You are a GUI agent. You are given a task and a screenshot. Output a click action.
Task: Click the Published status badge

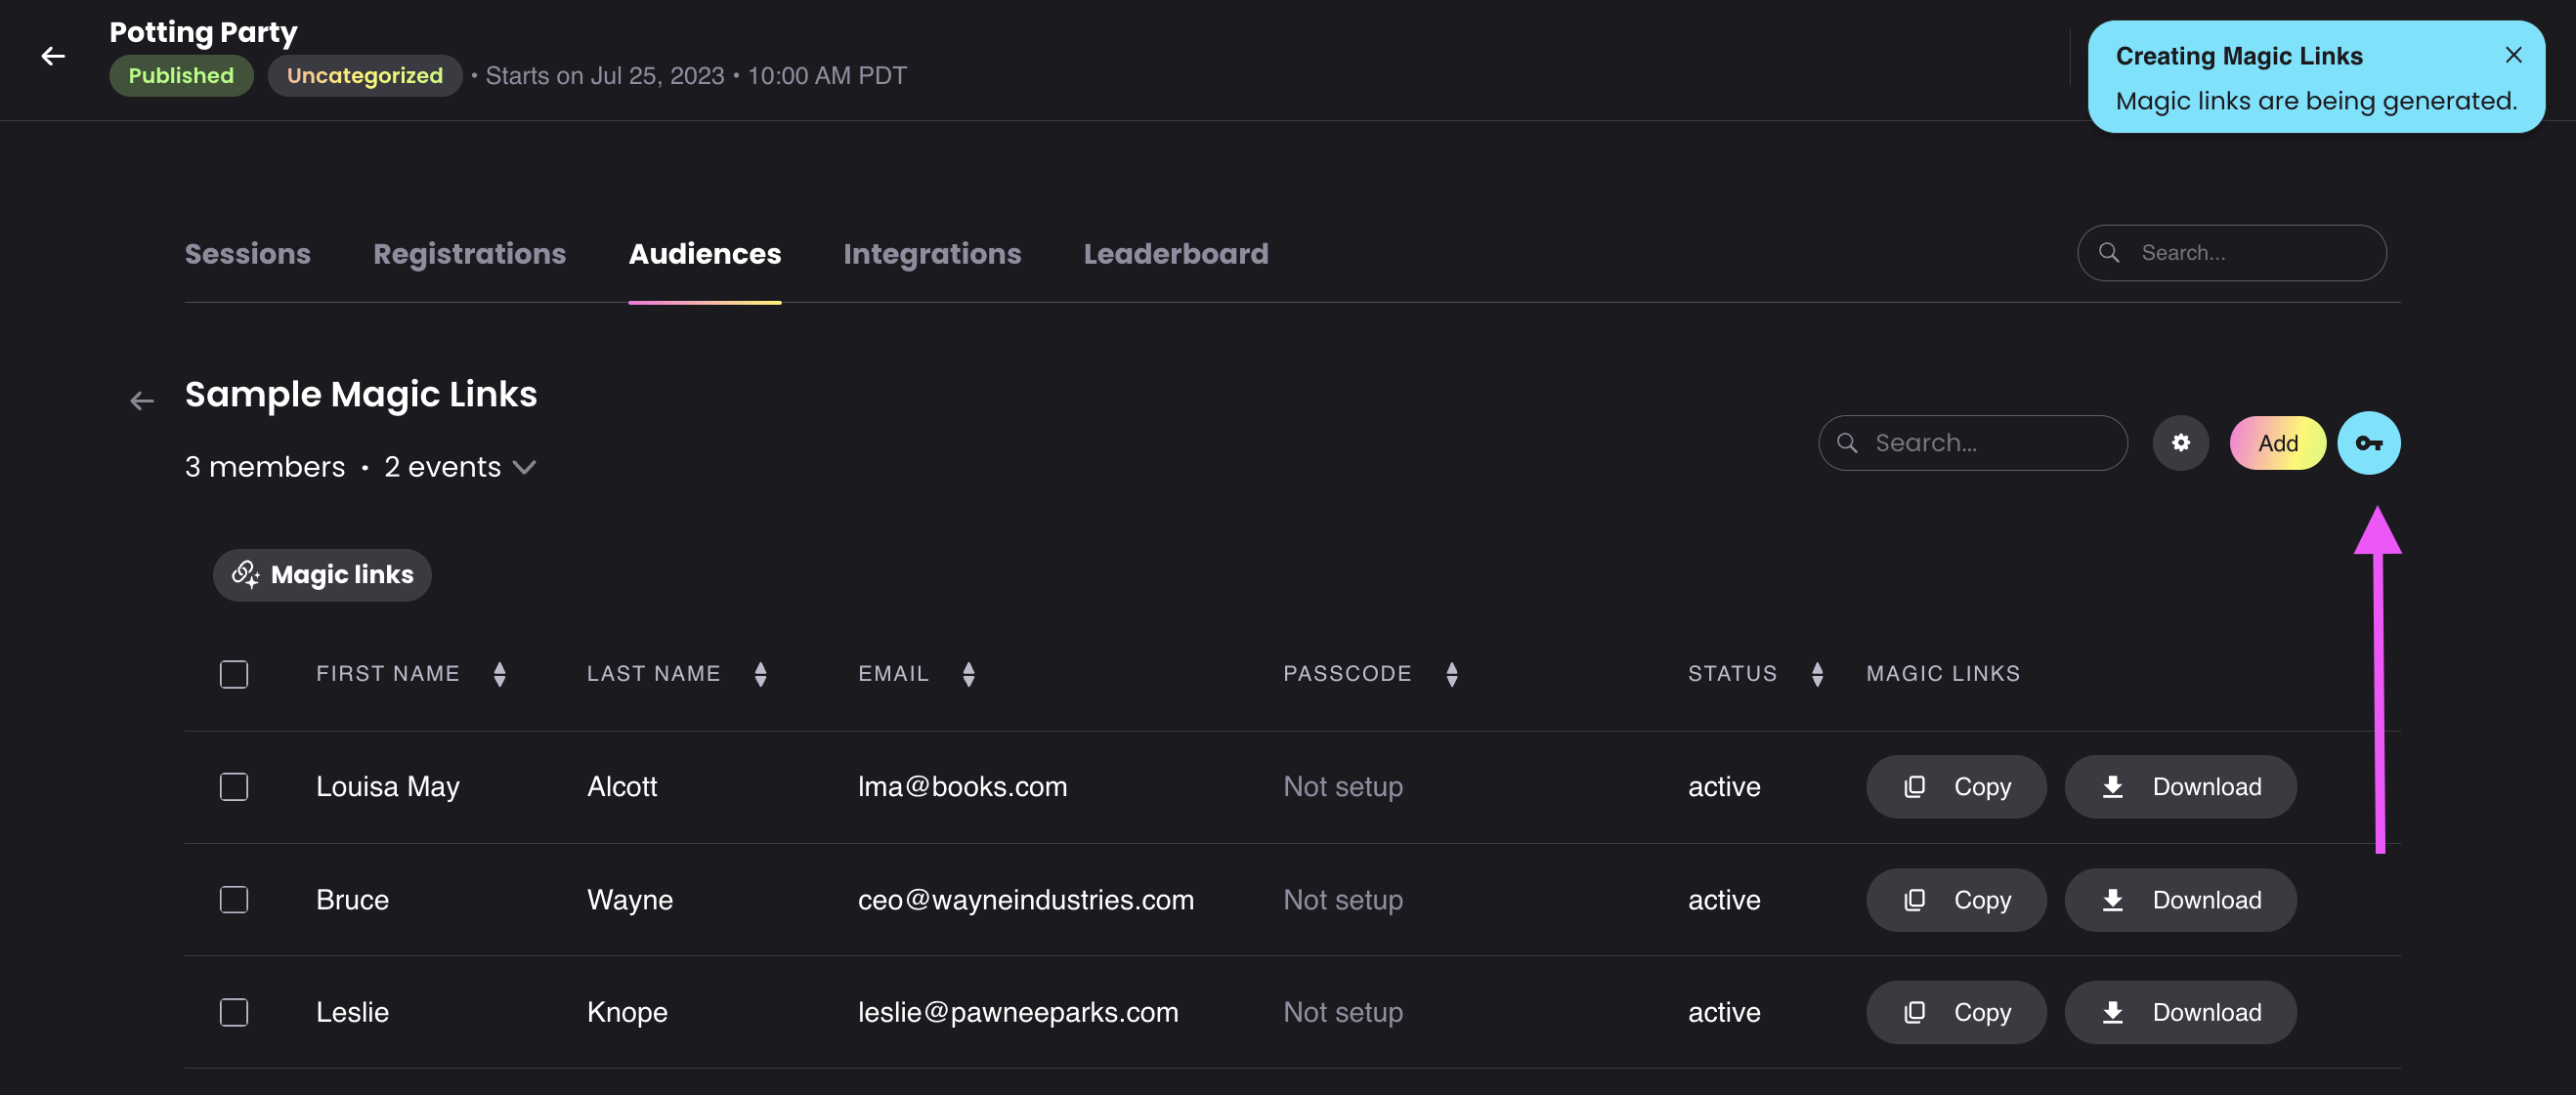click(181, 76)
